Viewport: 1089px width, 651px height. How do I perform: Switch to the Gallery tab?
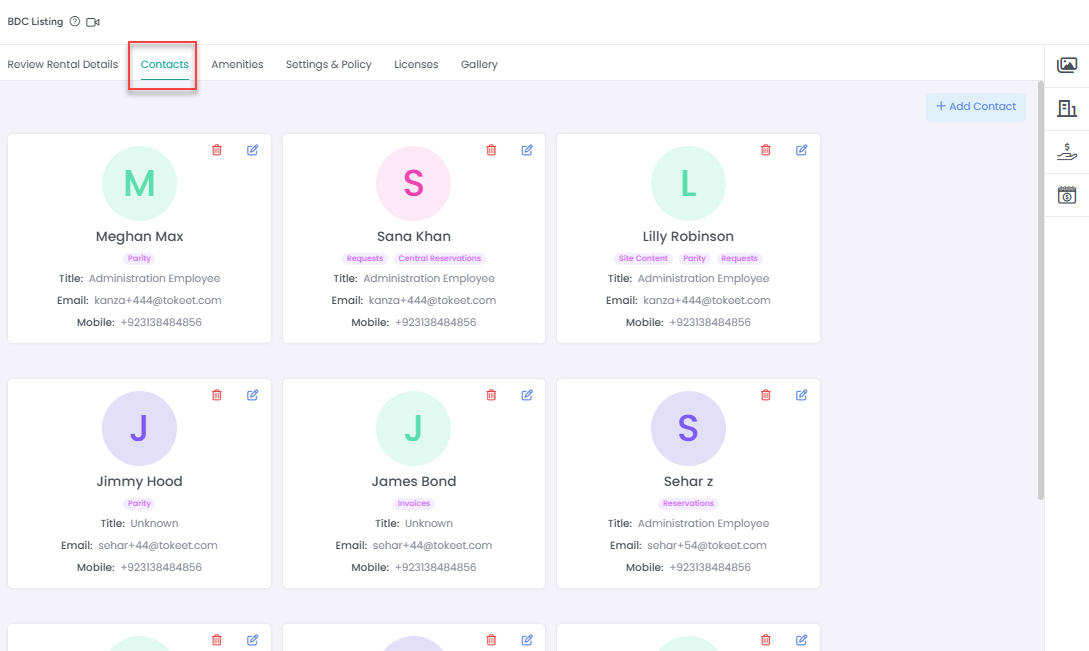[479, 65]
